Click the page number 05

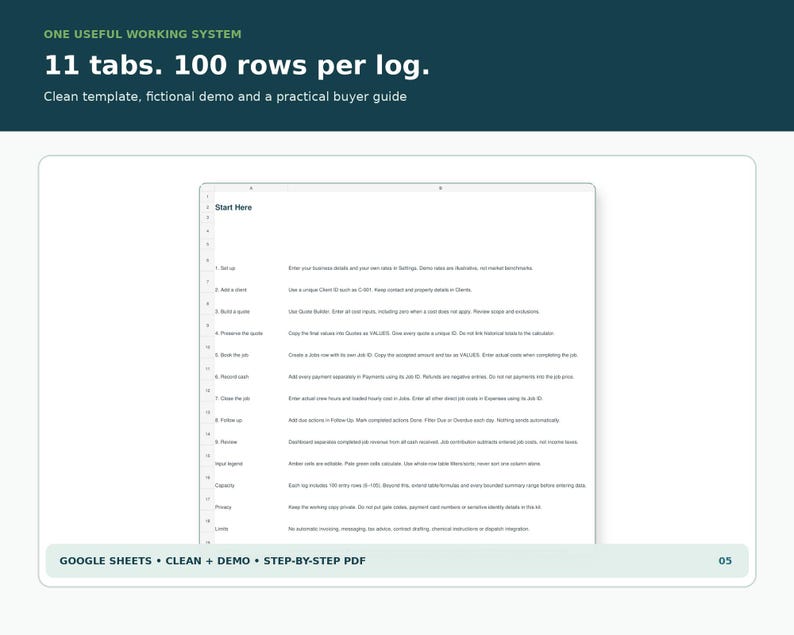click(x=725, y=561)
